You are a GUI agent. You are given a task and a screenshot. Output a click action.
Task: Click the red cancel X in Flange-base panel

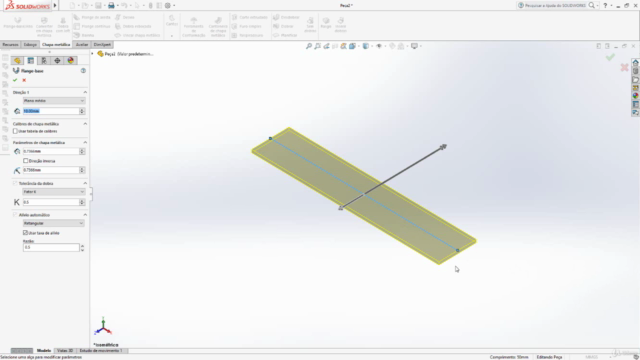tap(24, 80)
